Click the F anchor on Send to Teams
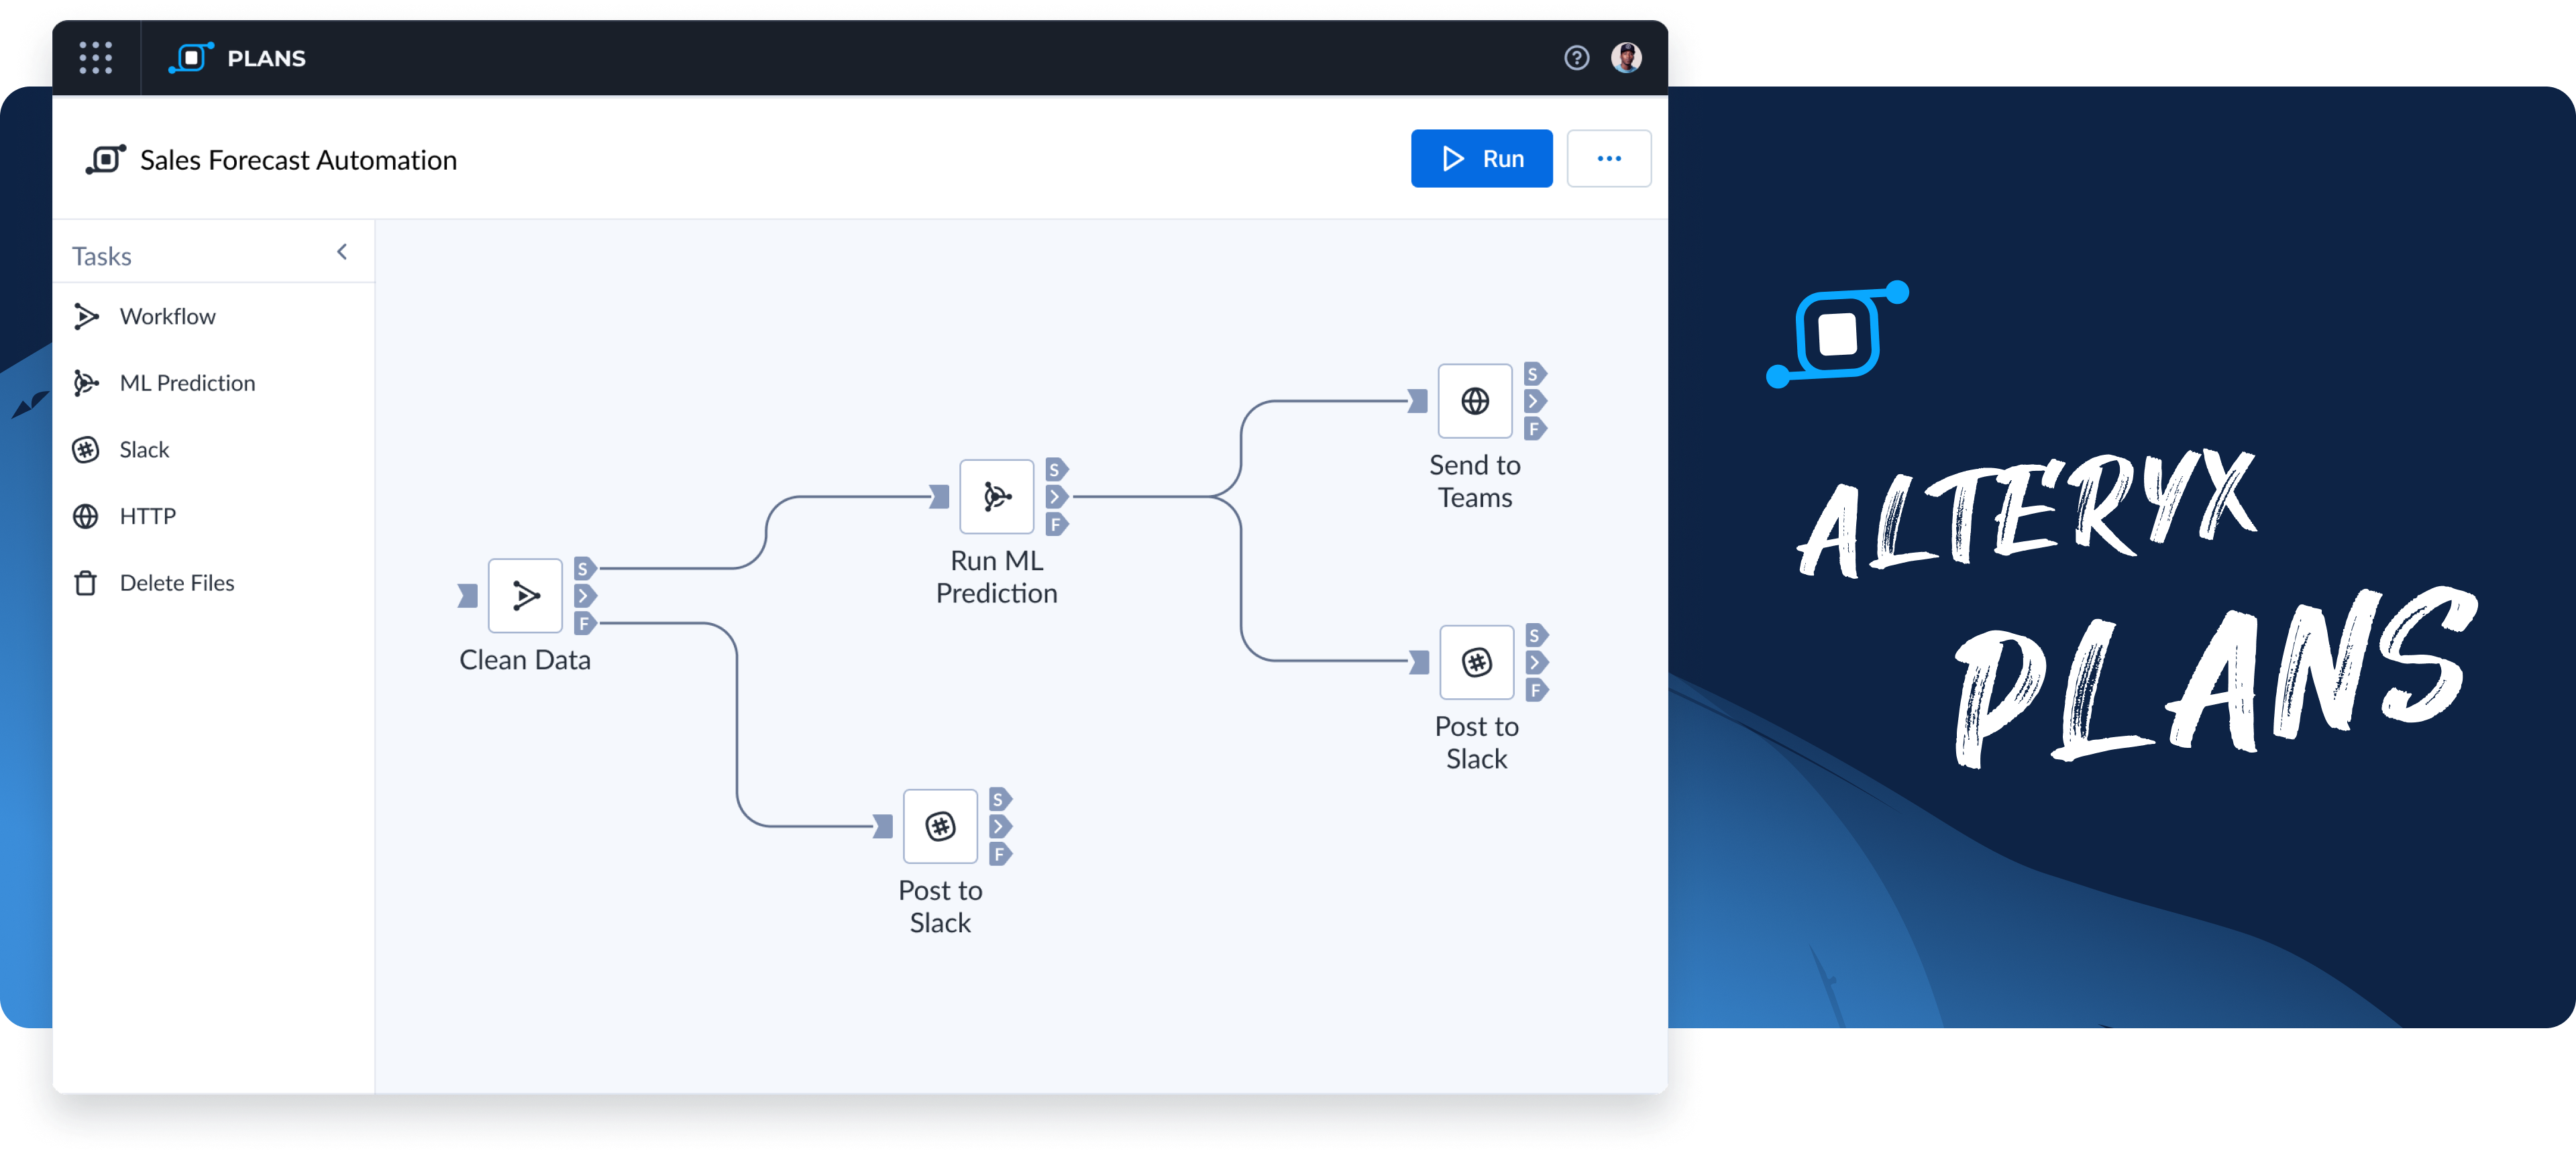The height and width of the screenshot is (1155, 2576). (1535, 429)
